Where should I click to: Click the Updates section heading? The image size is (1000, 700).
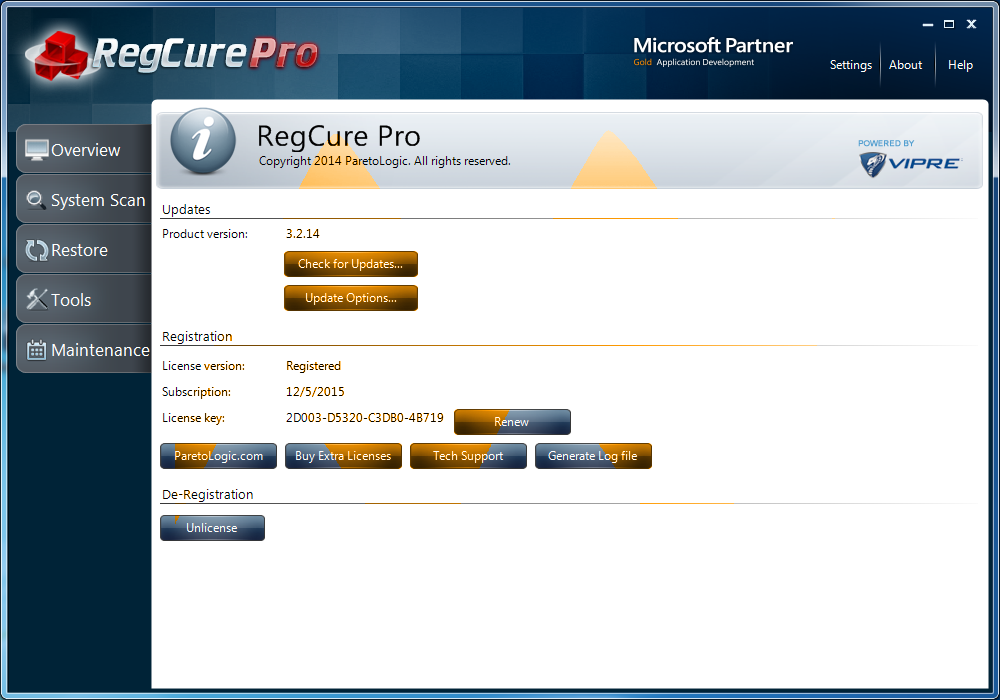pos(186,209)
